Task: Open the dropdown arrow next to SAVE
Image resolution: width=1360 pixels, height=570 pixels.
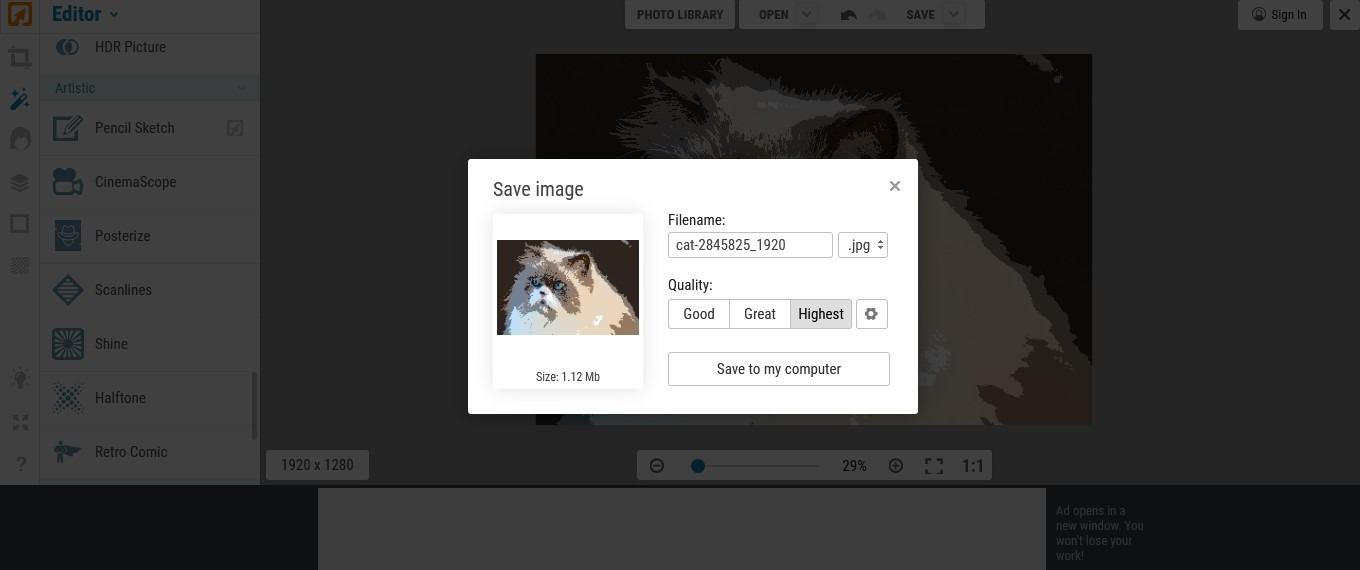Action: 954,15
